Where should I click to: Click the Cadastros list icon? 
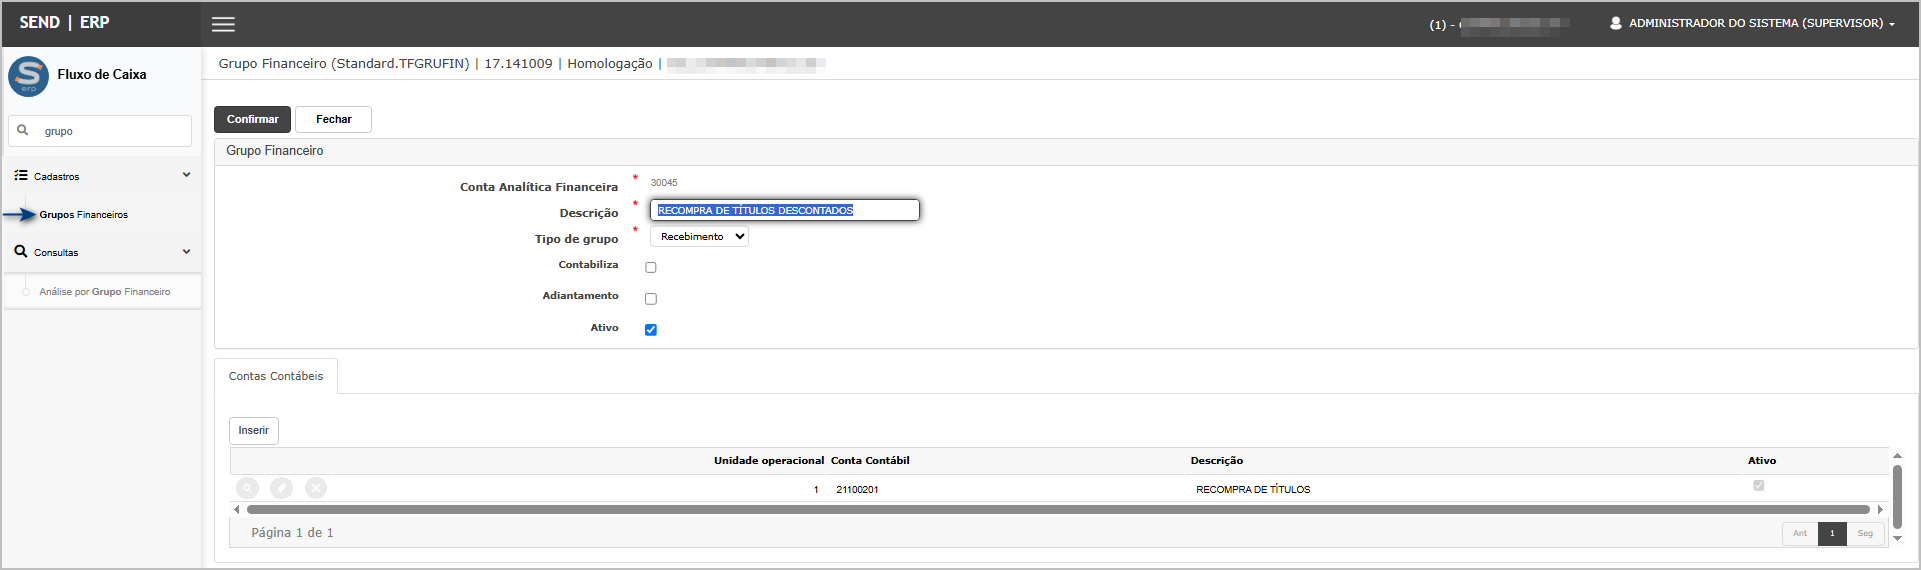21,175
